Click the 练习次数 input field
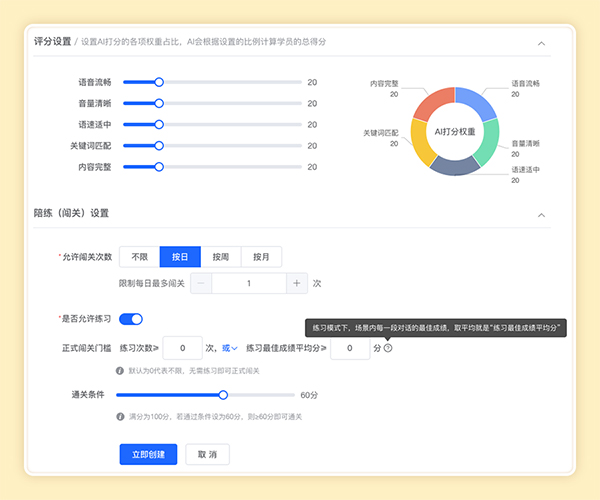Viewport: 600px width, 500px height. tap(182, 348)
